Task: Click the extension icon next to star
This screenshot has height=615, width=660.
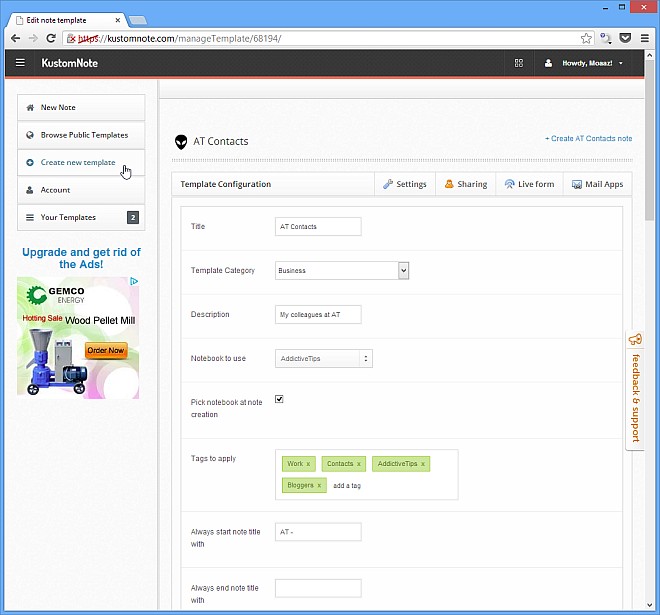Action: (605, 38)
